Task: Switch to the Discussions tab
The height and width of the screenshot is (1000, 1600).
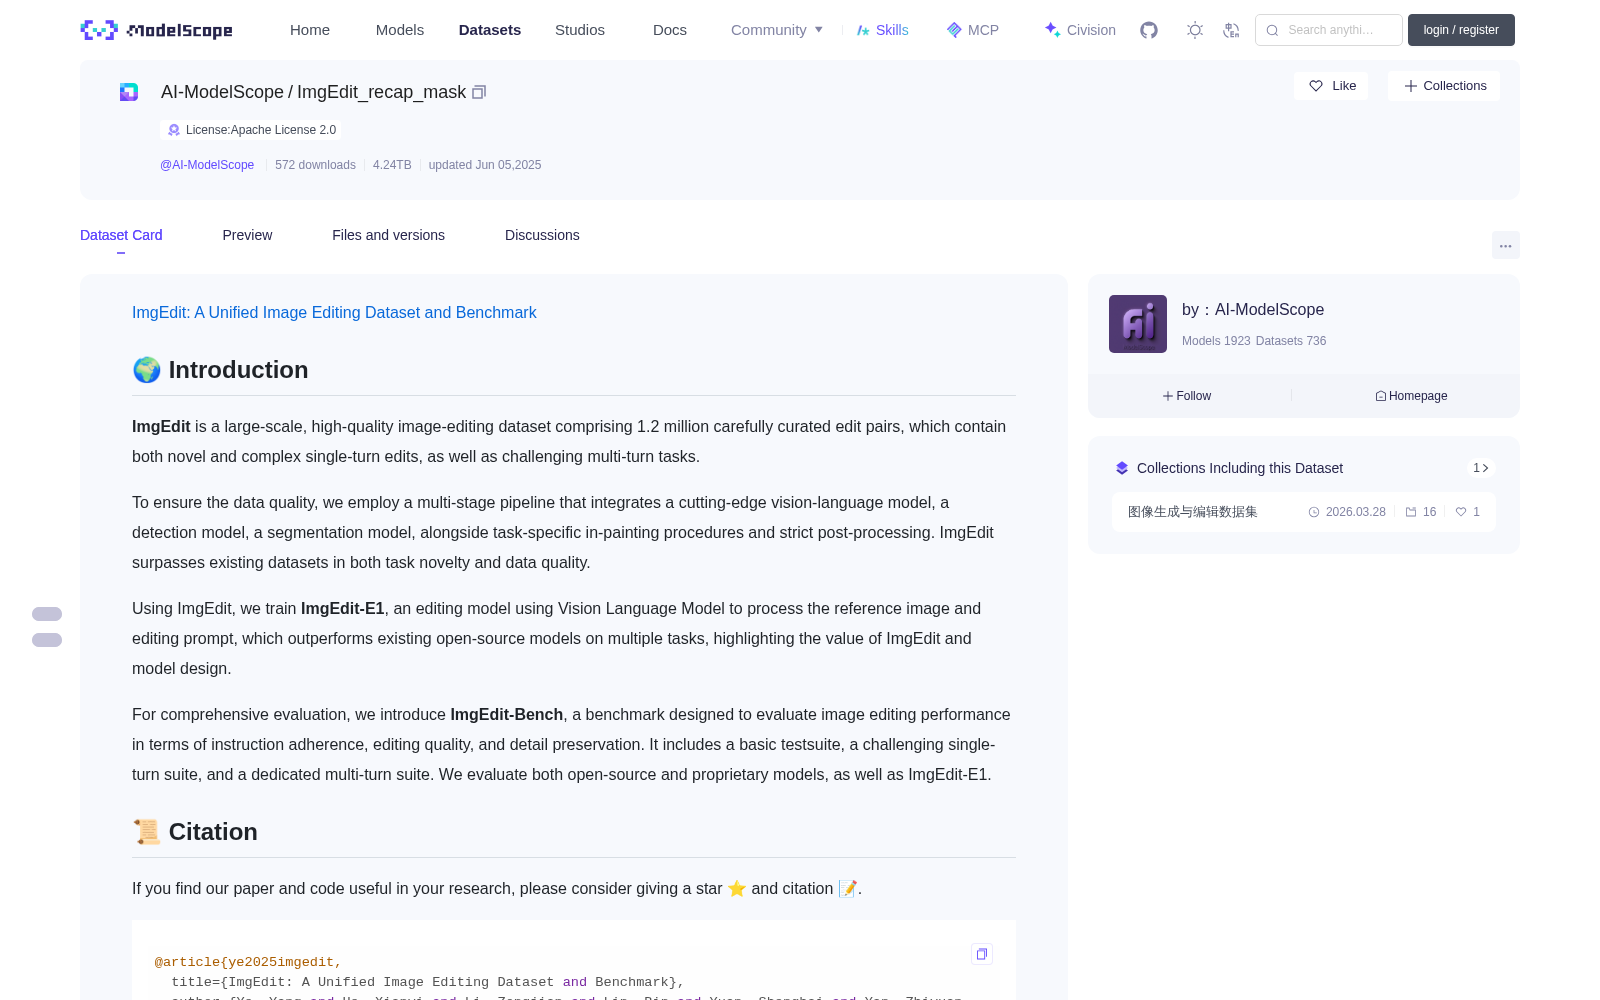Action: (542, 235)
